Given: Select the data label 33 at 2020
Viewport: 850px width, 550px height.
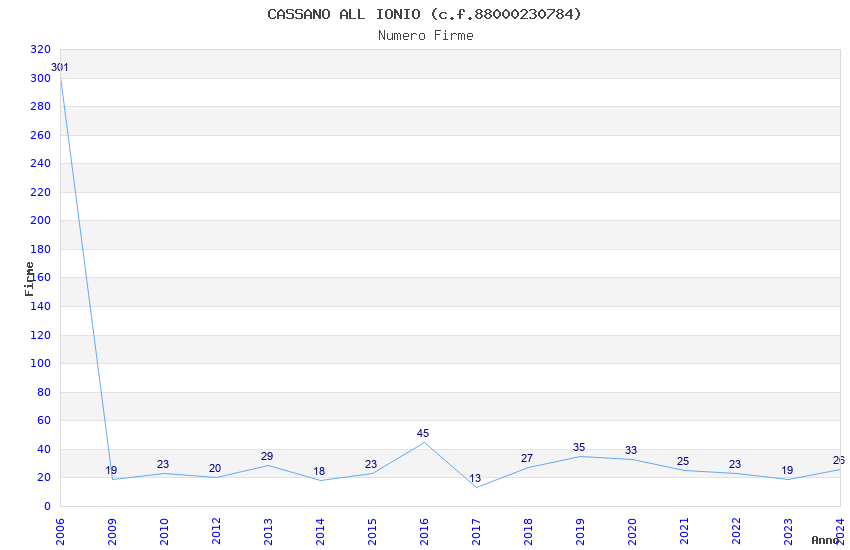Looking at the screenshot, I should (631, 450).
